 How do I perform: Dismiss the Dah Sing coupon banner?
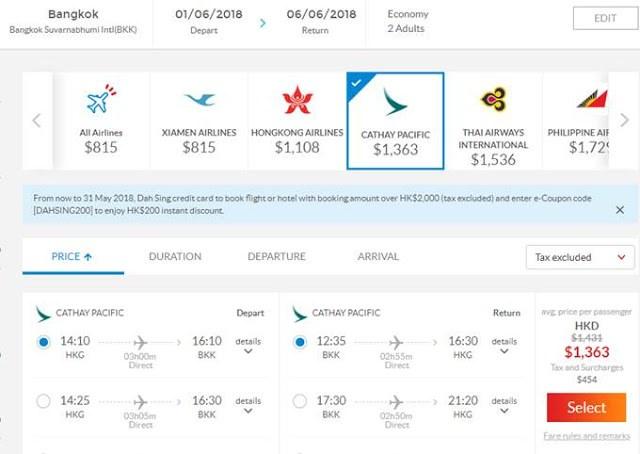click(x=620, y=209)
